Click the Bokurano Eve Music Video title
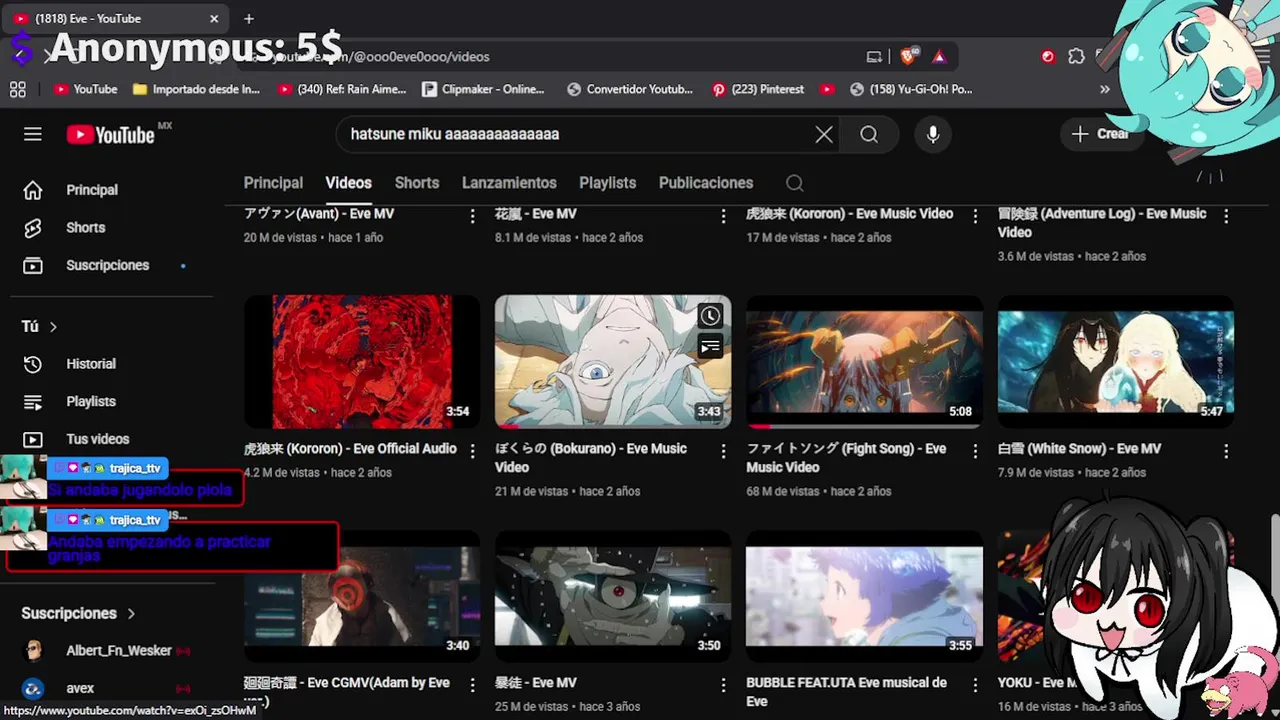This screenshot has height=720, width=1280. click(x=591, y=458)
